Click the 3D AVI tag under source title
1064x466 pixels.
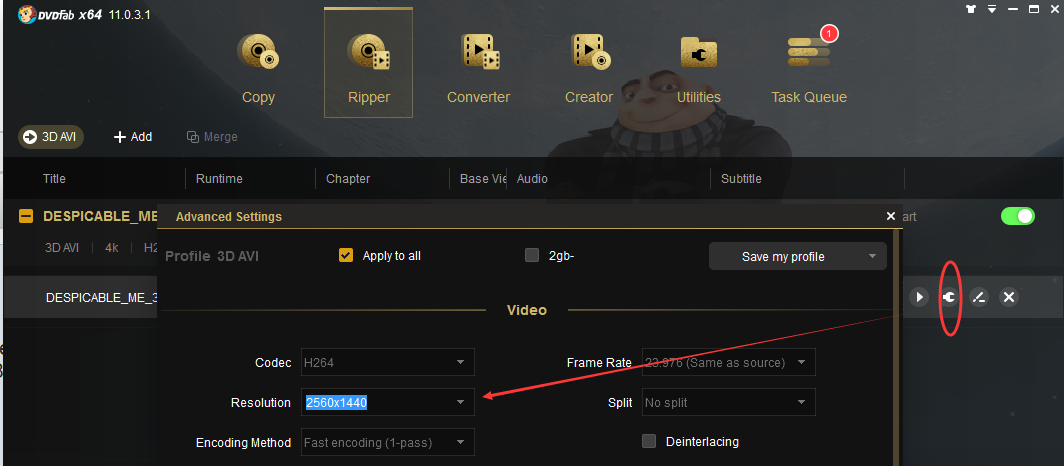click(x=62, y=248)
